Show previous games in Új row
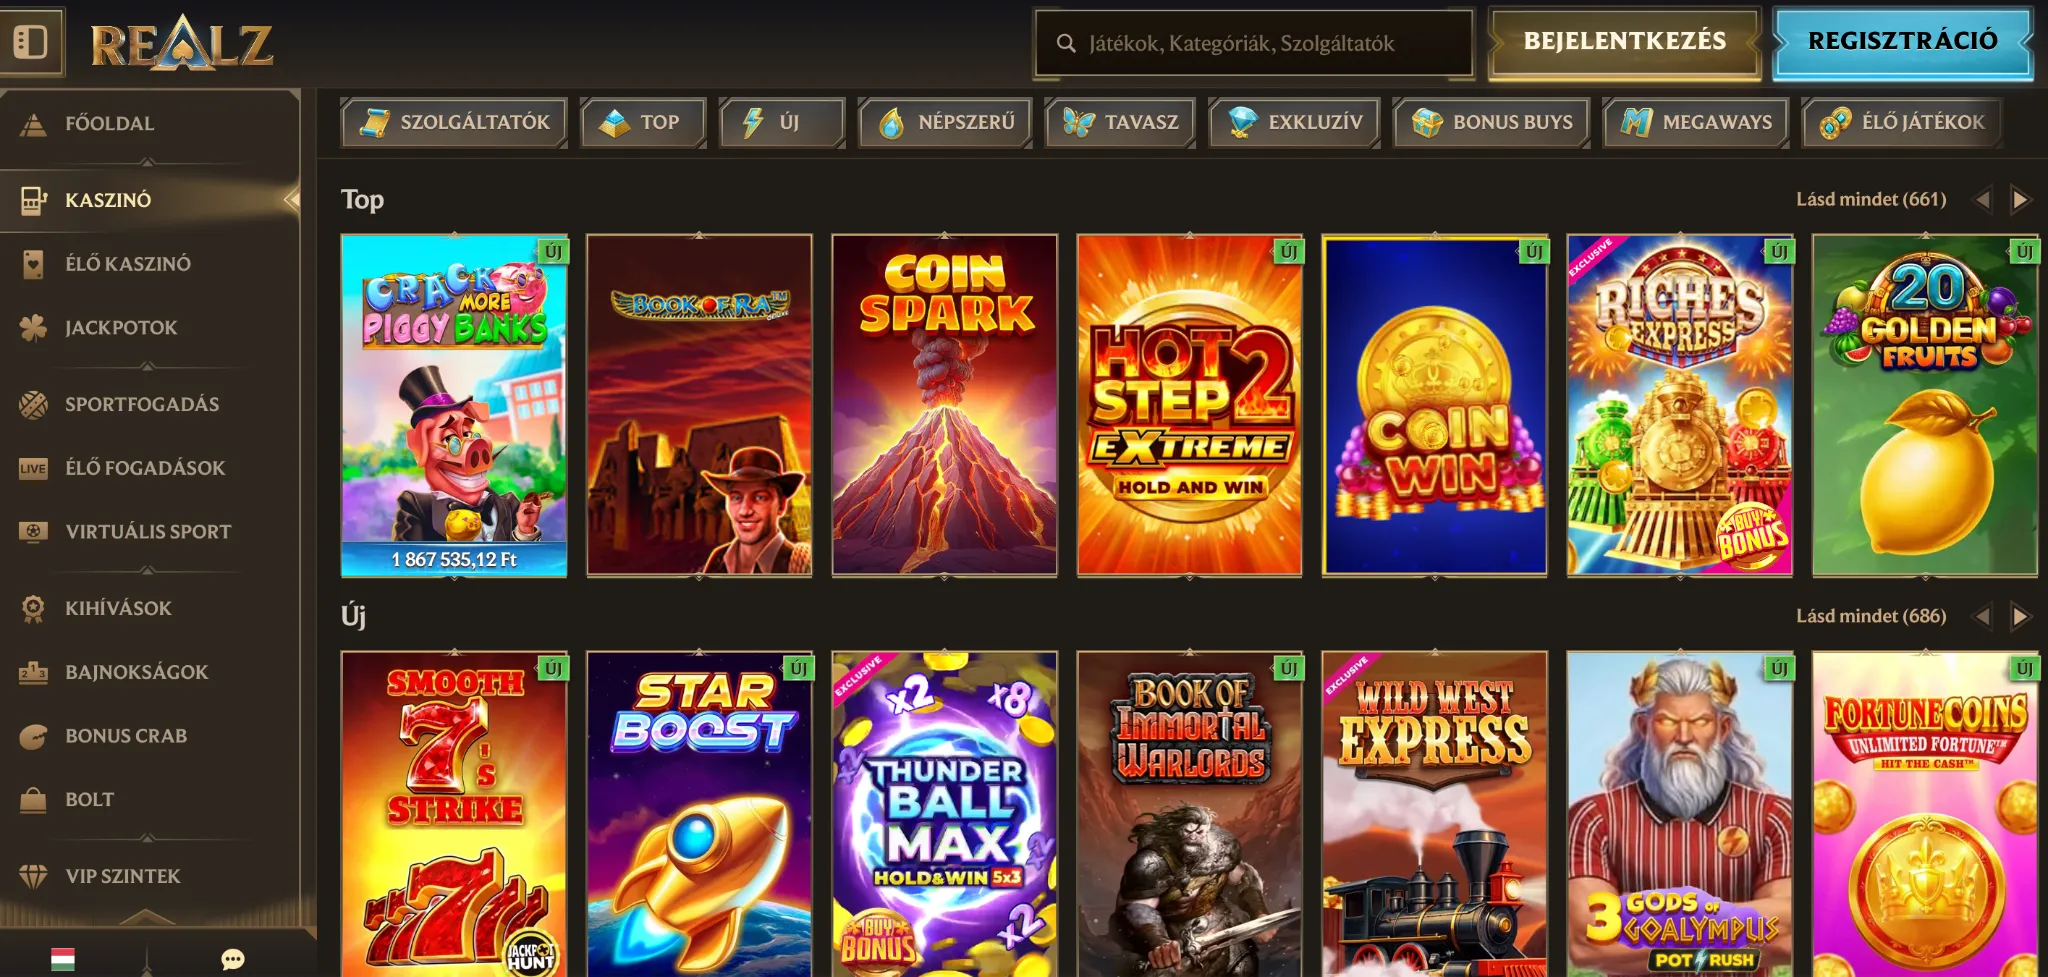 coord(1982,616)
